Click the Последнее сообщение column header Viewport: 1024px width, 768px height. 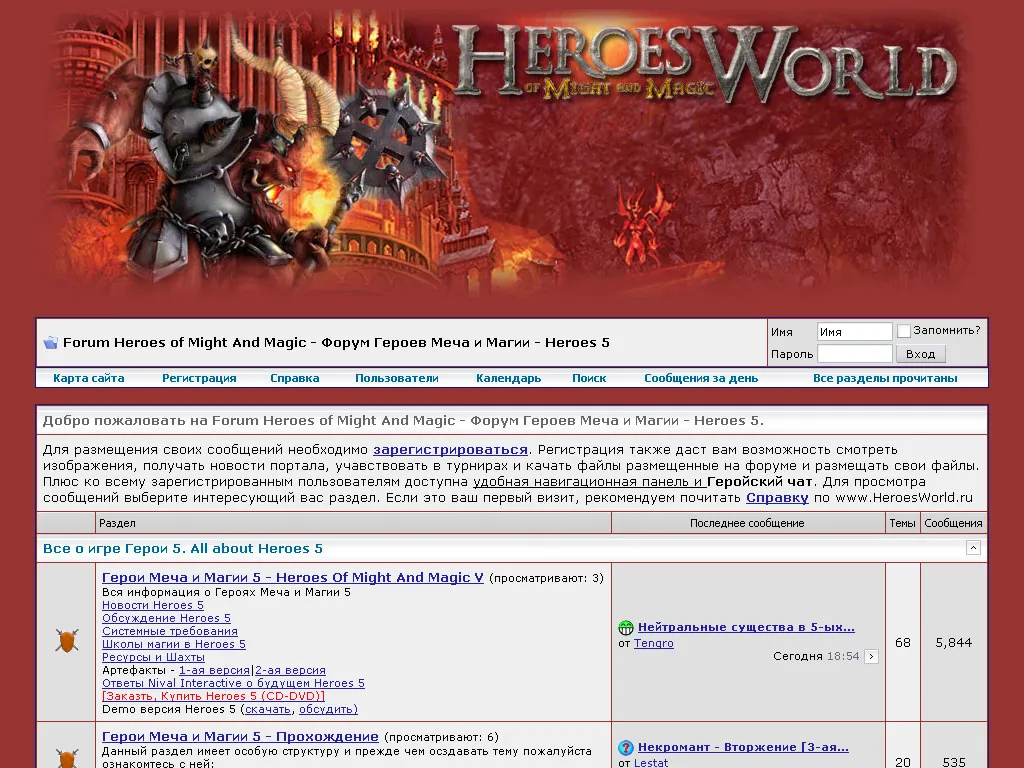(747, 523)
